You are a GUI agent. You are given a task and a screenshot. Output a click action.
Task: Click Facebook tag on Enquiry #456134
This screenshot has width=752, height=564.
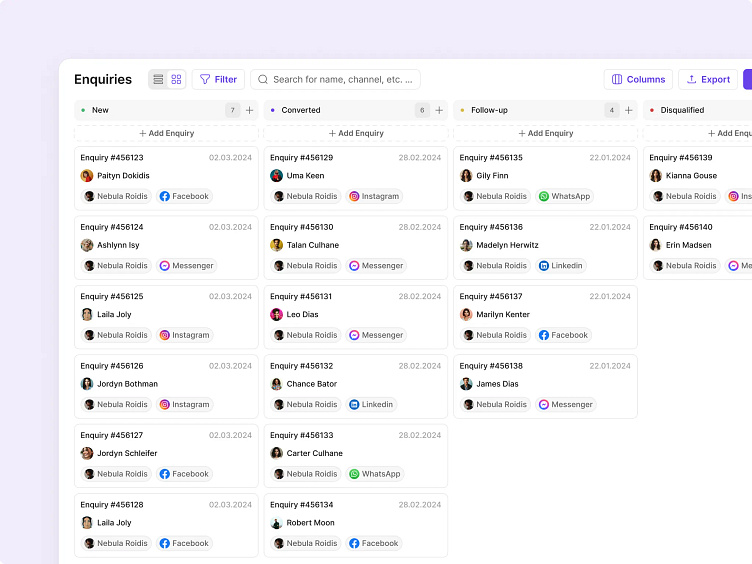pyautogui.click(x=374, y=543)
